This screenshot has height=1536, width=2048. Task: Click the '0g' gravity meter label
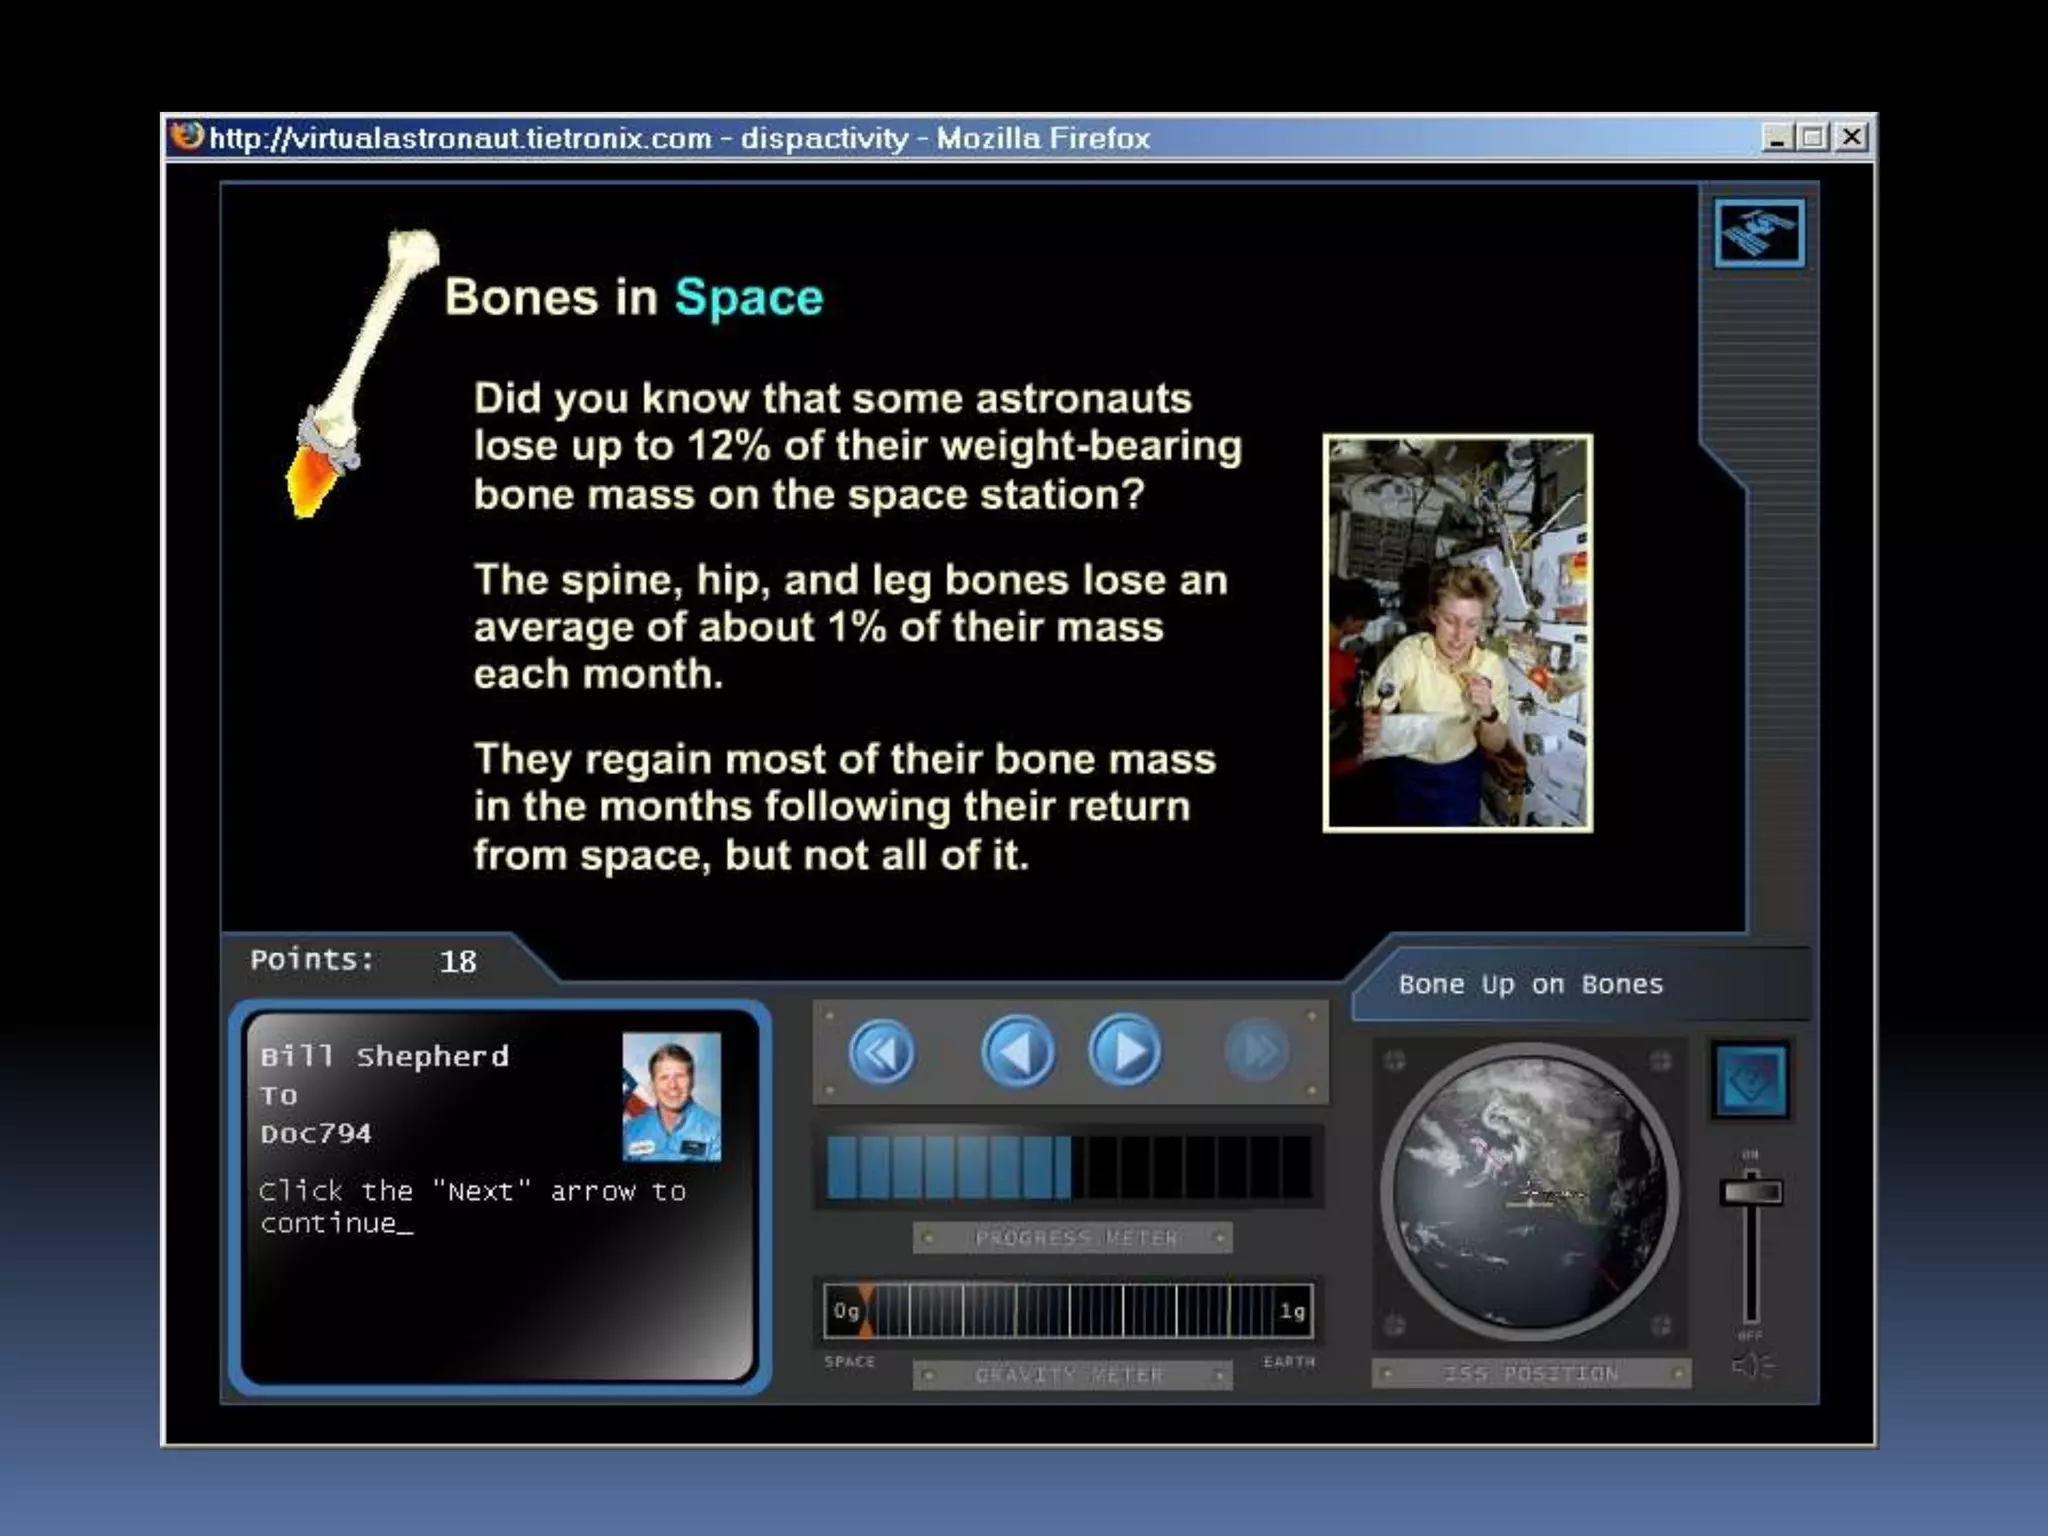point(846,1311)
